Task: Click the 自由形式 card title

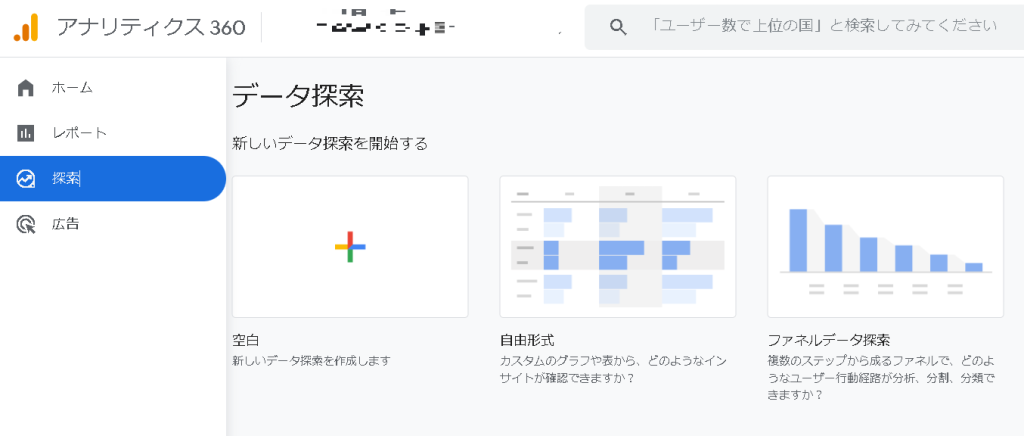Action: point(527,340)
